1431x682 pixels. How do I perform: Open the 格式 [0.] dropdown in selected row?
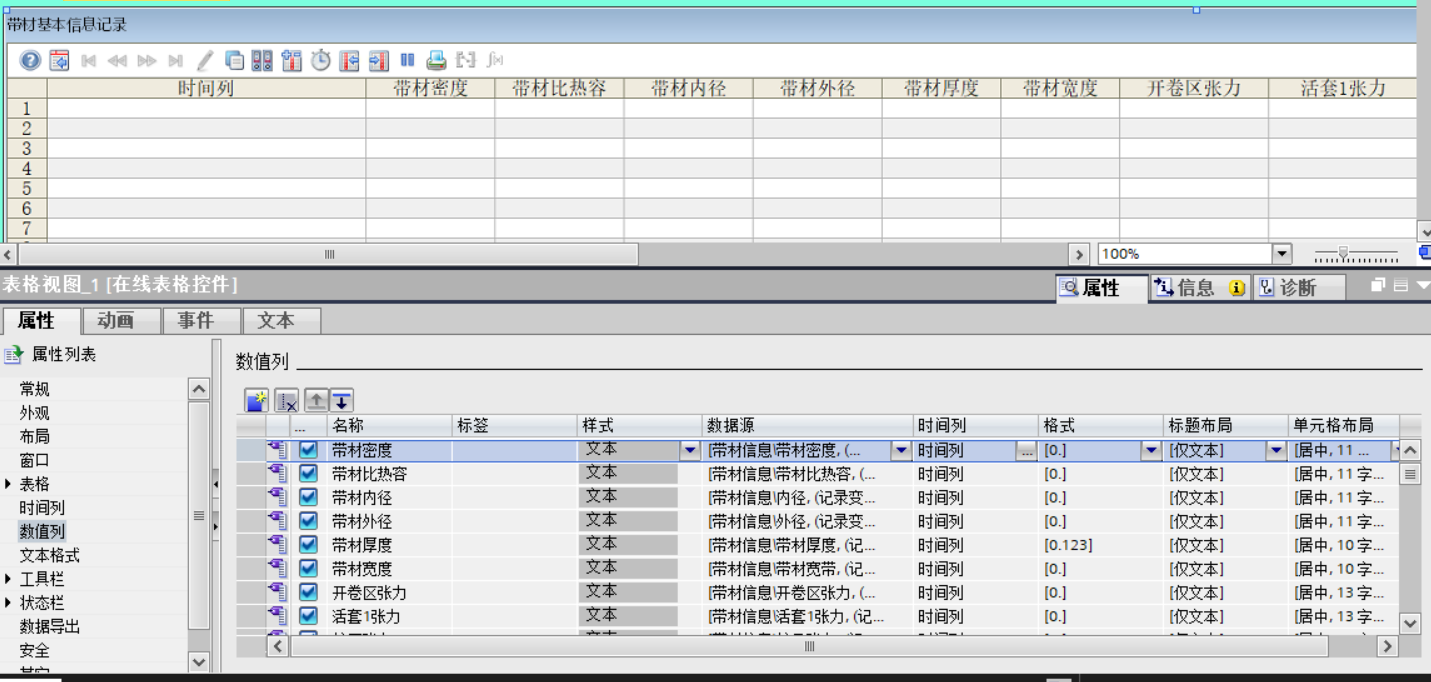[1152, 451]
